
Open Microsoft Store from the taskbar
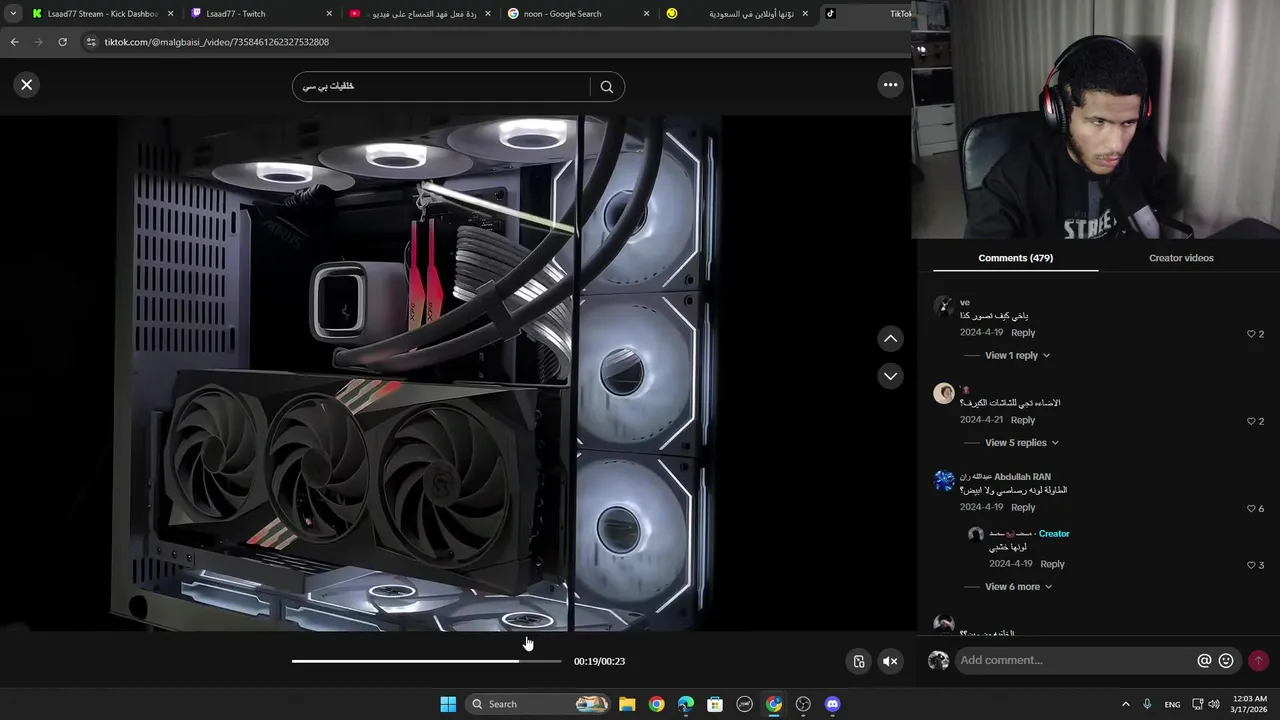click(x=715, y=704)
